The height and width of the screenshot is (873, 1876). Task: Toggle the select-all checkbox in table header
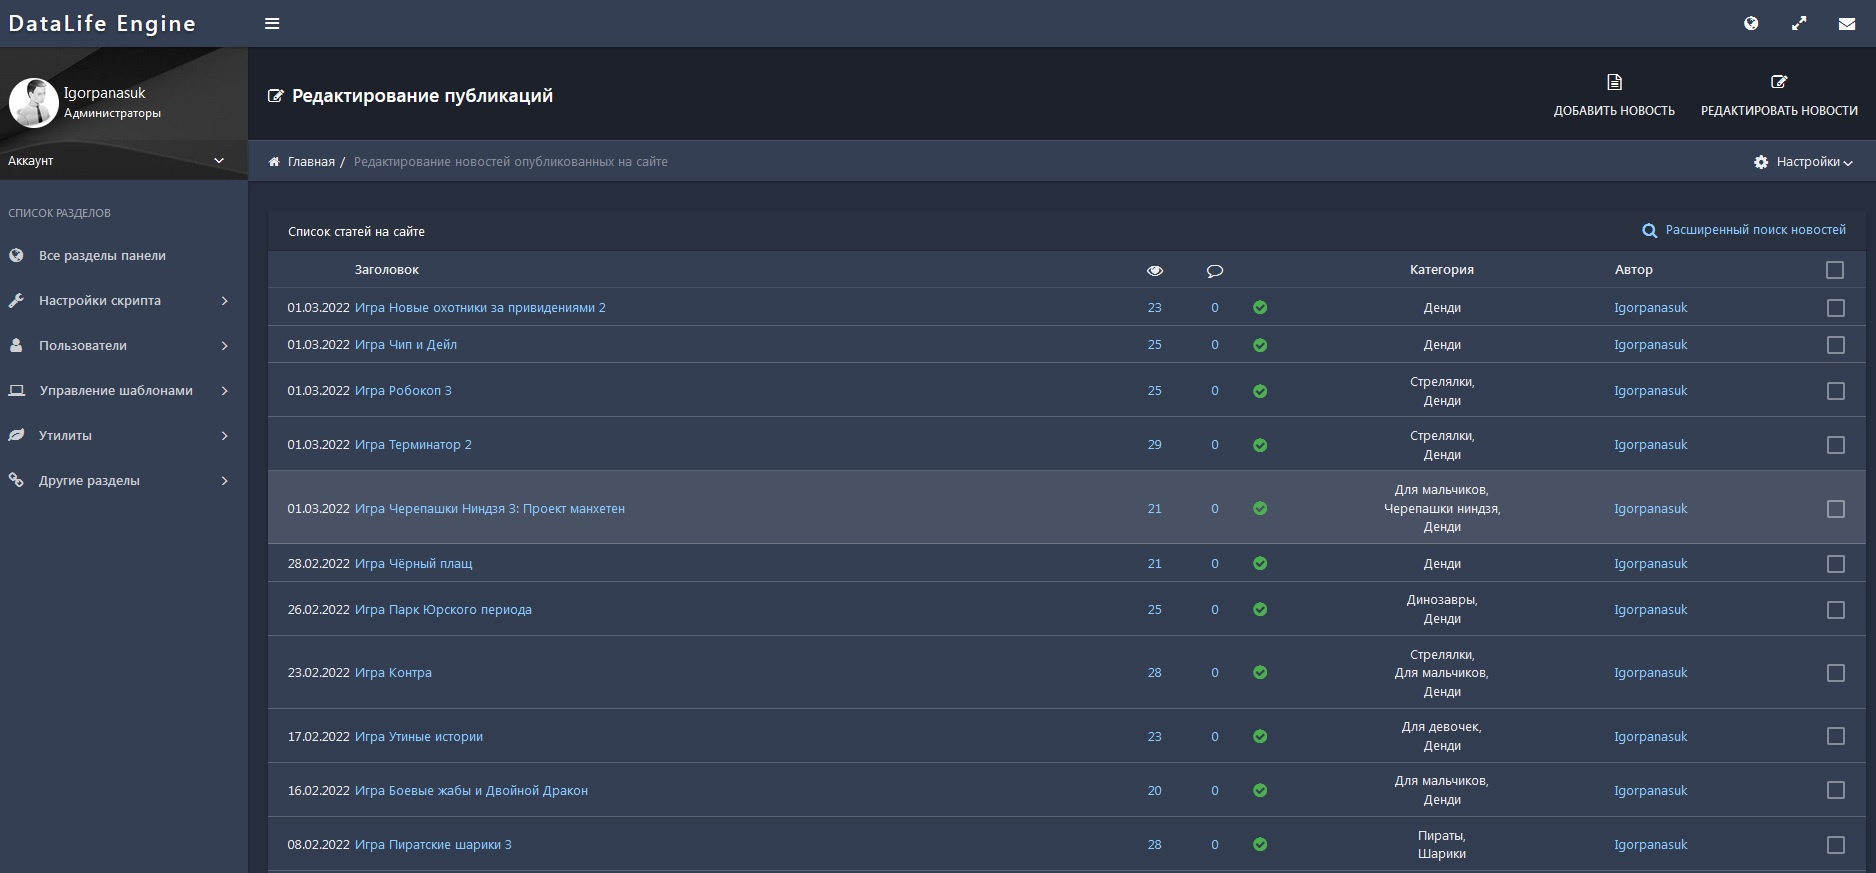click(1835, 270)
